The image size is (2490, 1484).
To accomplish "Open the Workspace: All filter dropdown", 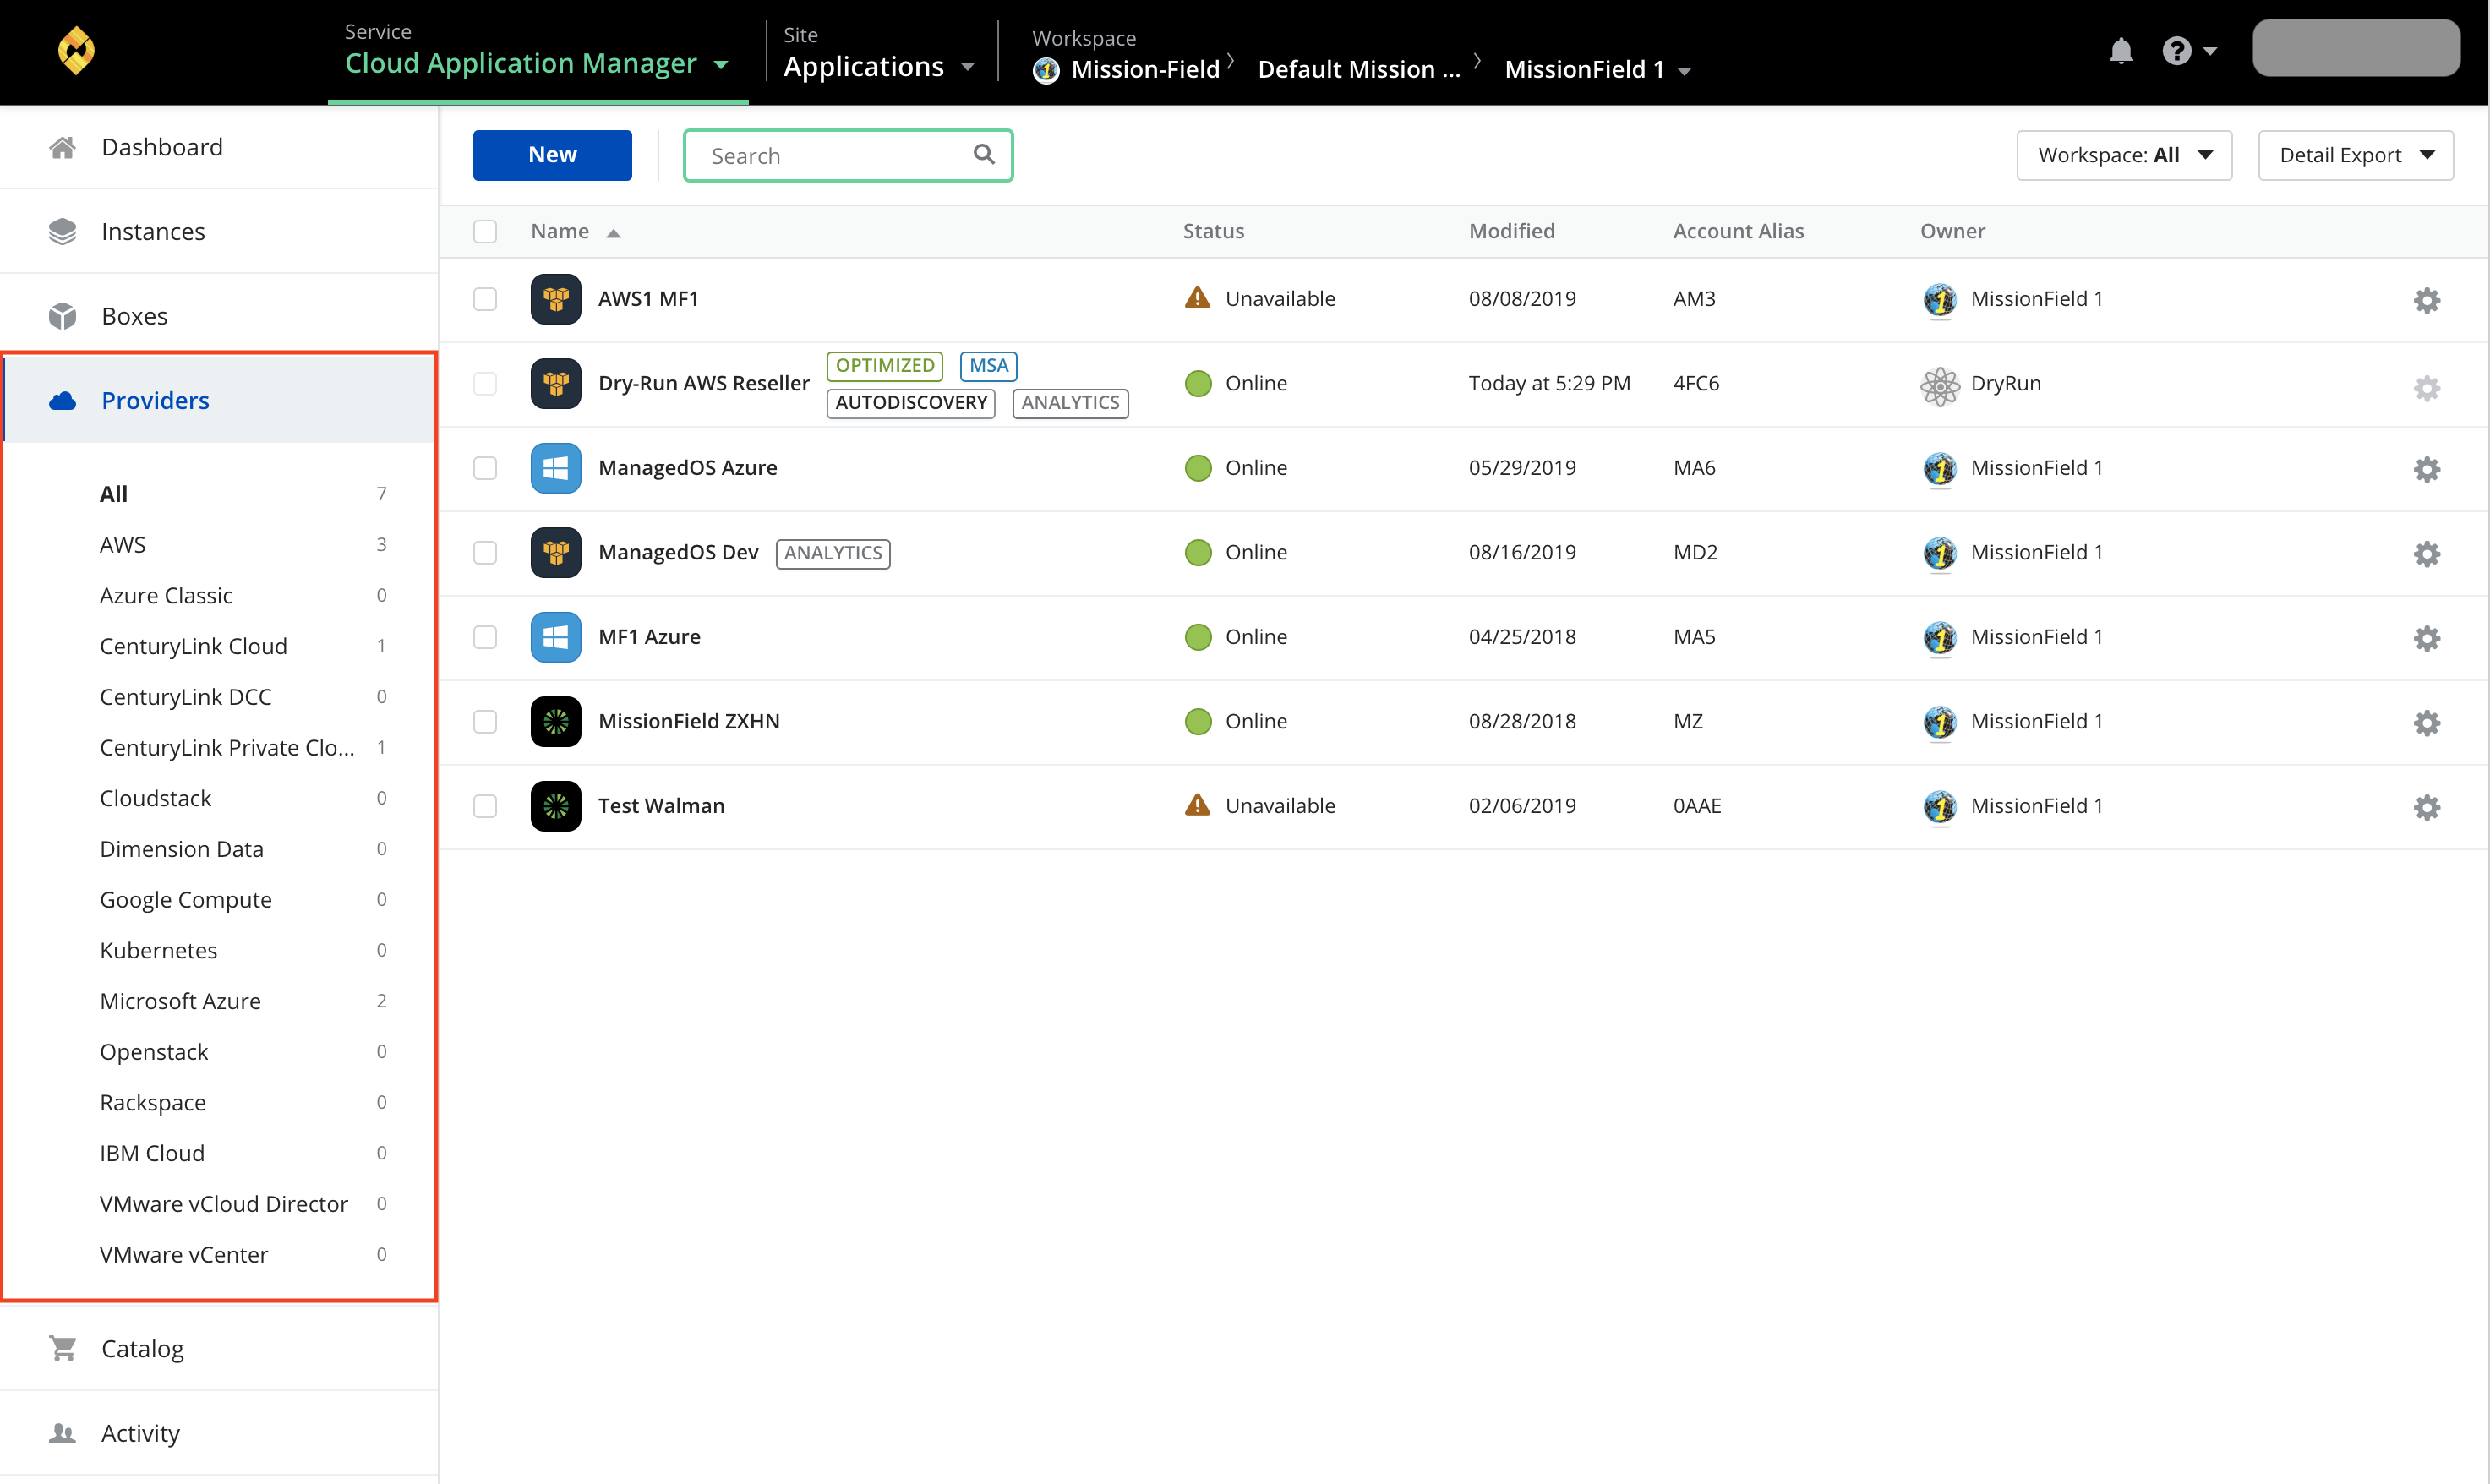I will point(2124,155).
